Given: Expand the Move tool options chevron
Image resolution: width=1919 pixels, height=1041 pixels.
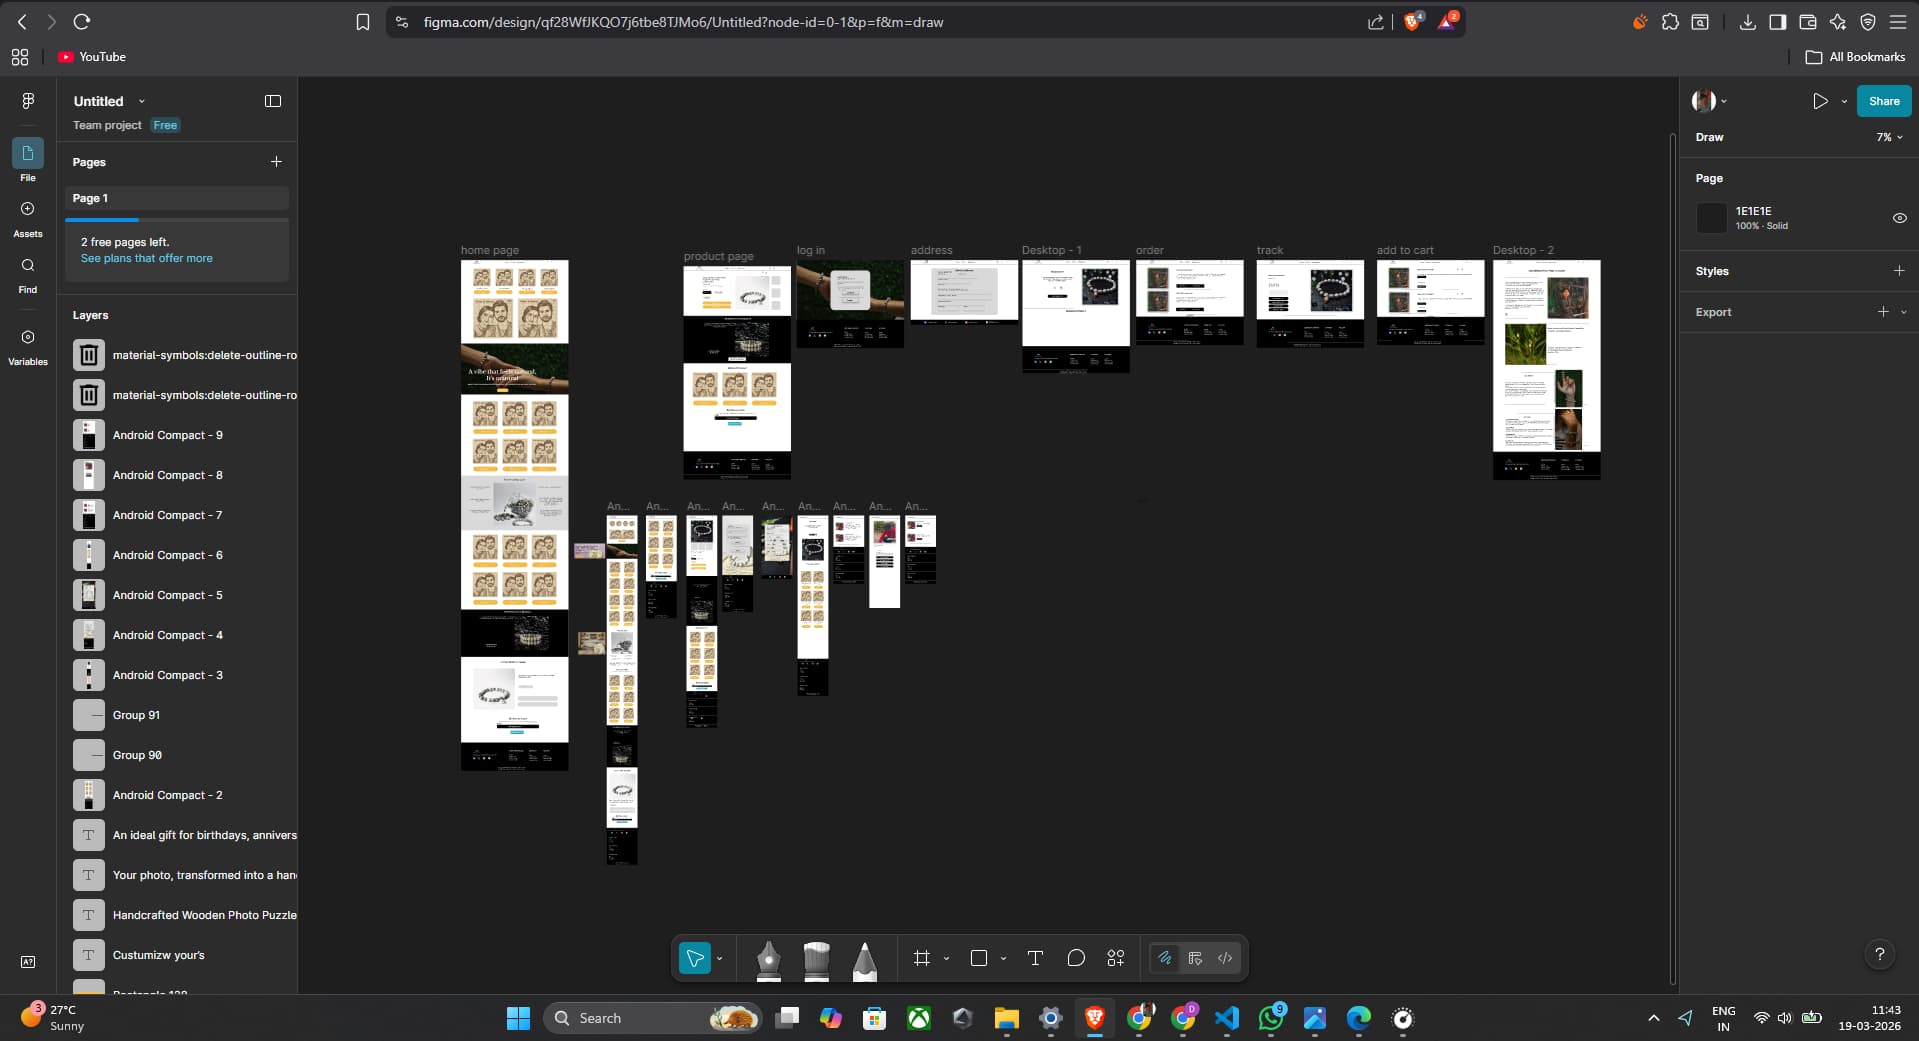Looking at the screenshot, I should 720,958.
